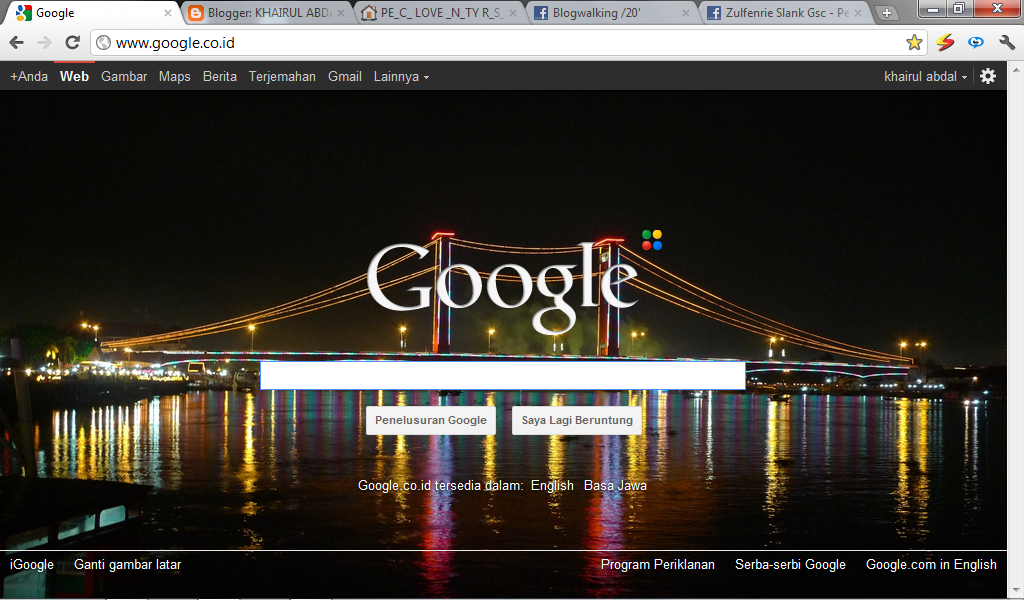This screenshot has height=600, width=1024.
Task: Open Gmail from the top bar
Action: (x=345, y=76)
